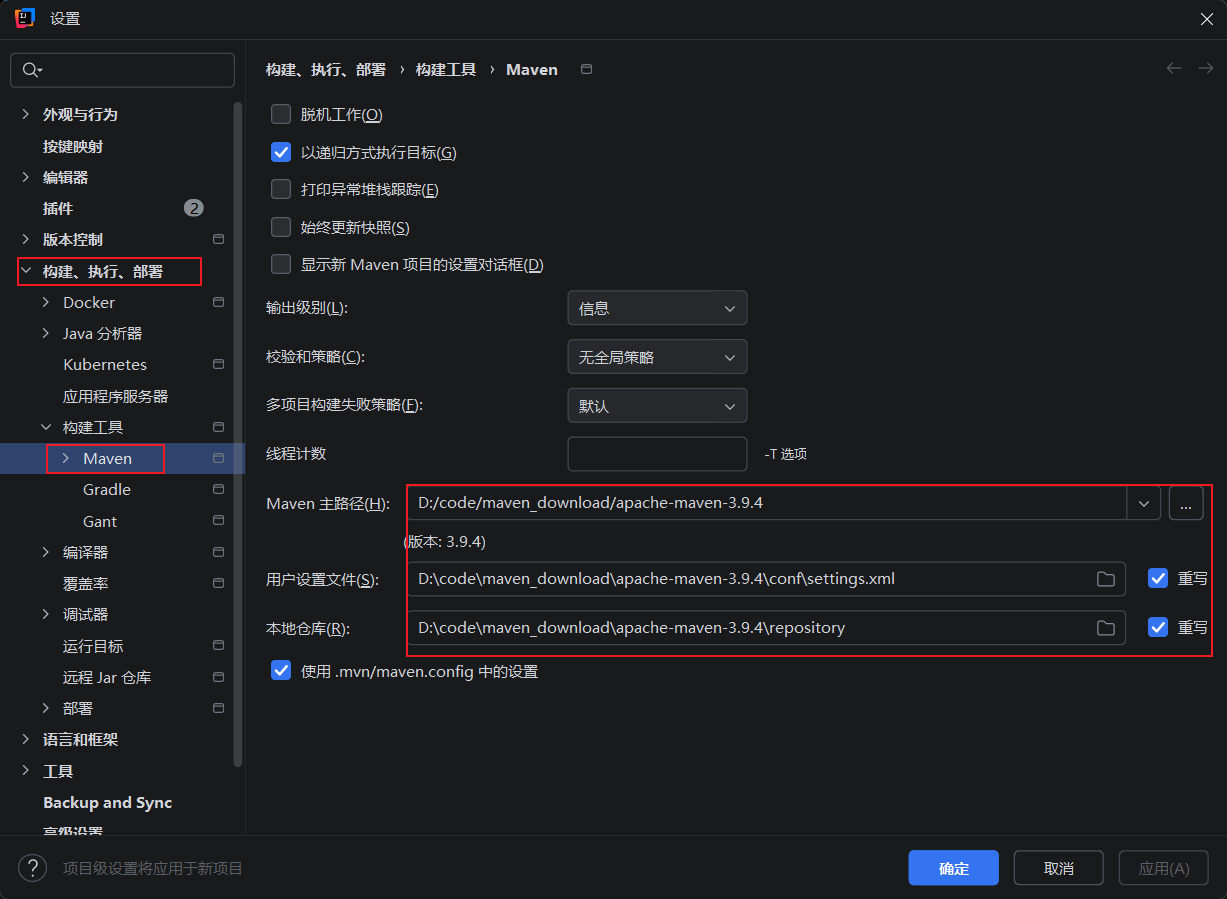Click the project icon beside 远程 Jar 仓库
1227x899 pixels.
pyautogui.click(x=218, y=677)
